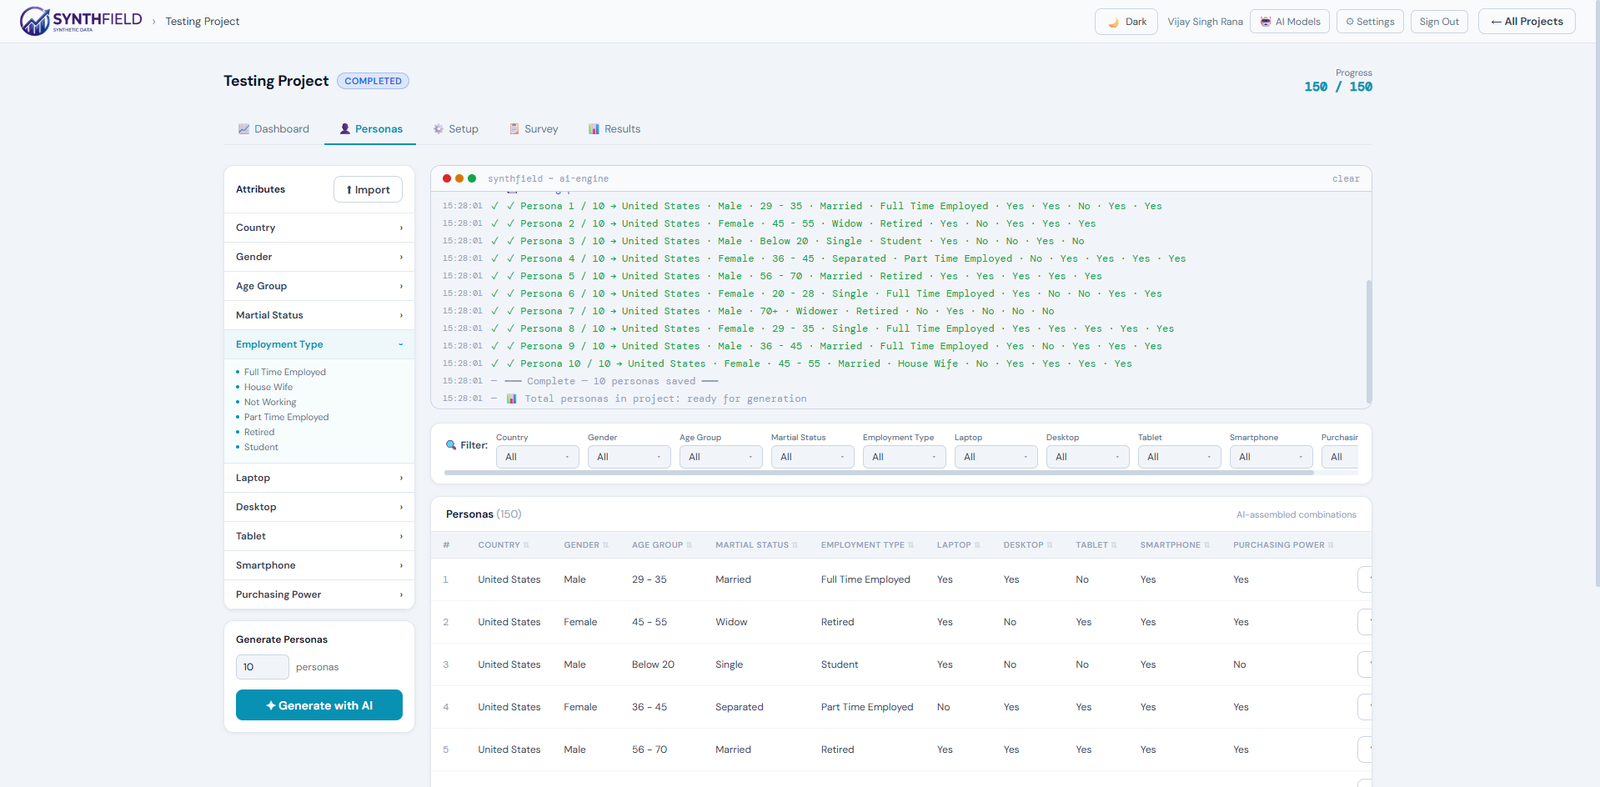This screenshot has height=787, width=1600.
Task: Open the Smartphone filter dropdown
Action: pyautogui.click(x=1271, y=457)
